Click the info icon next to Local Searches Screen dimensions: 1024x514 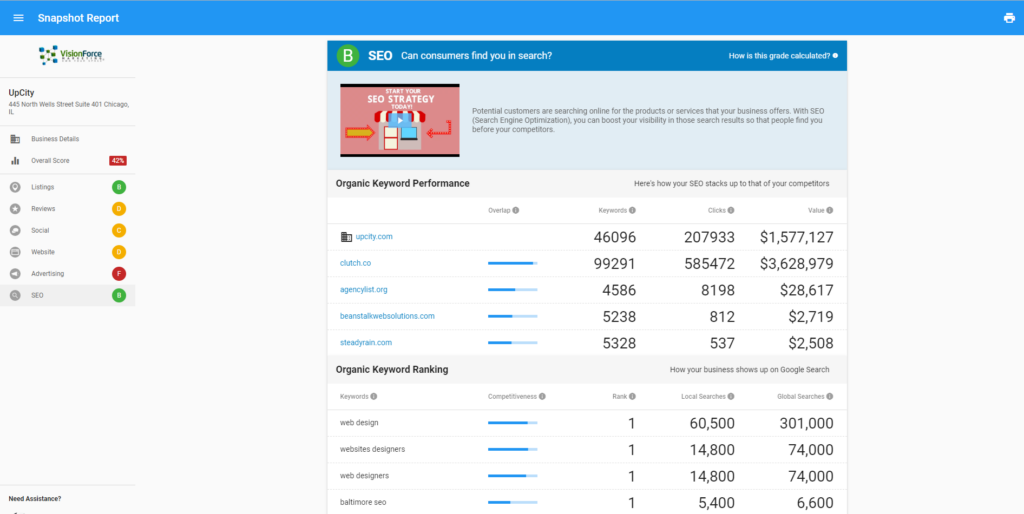731,396
